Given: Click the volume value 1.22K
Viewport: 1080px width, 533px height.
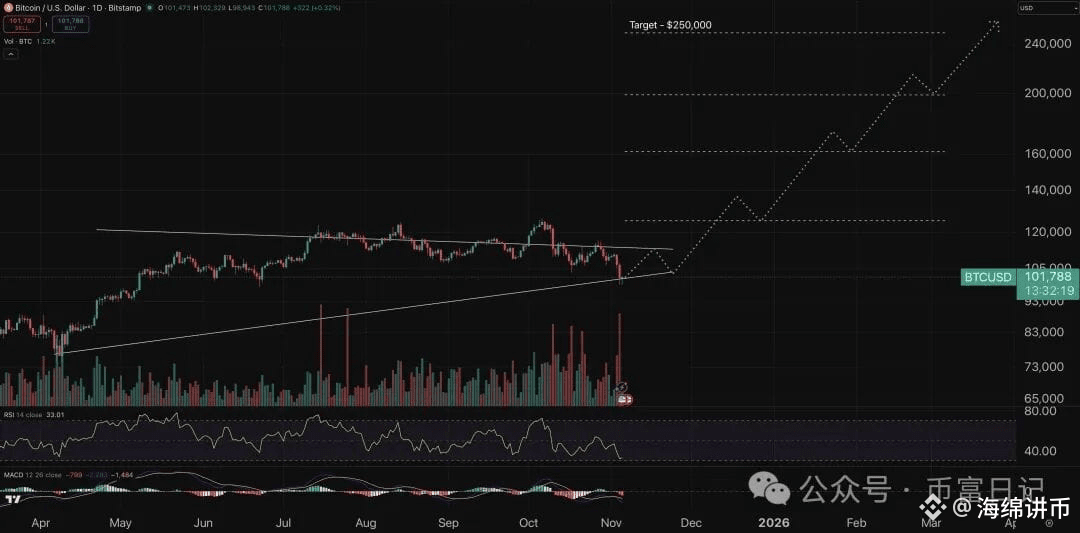Looking at the screenshot, I should 45,42.
